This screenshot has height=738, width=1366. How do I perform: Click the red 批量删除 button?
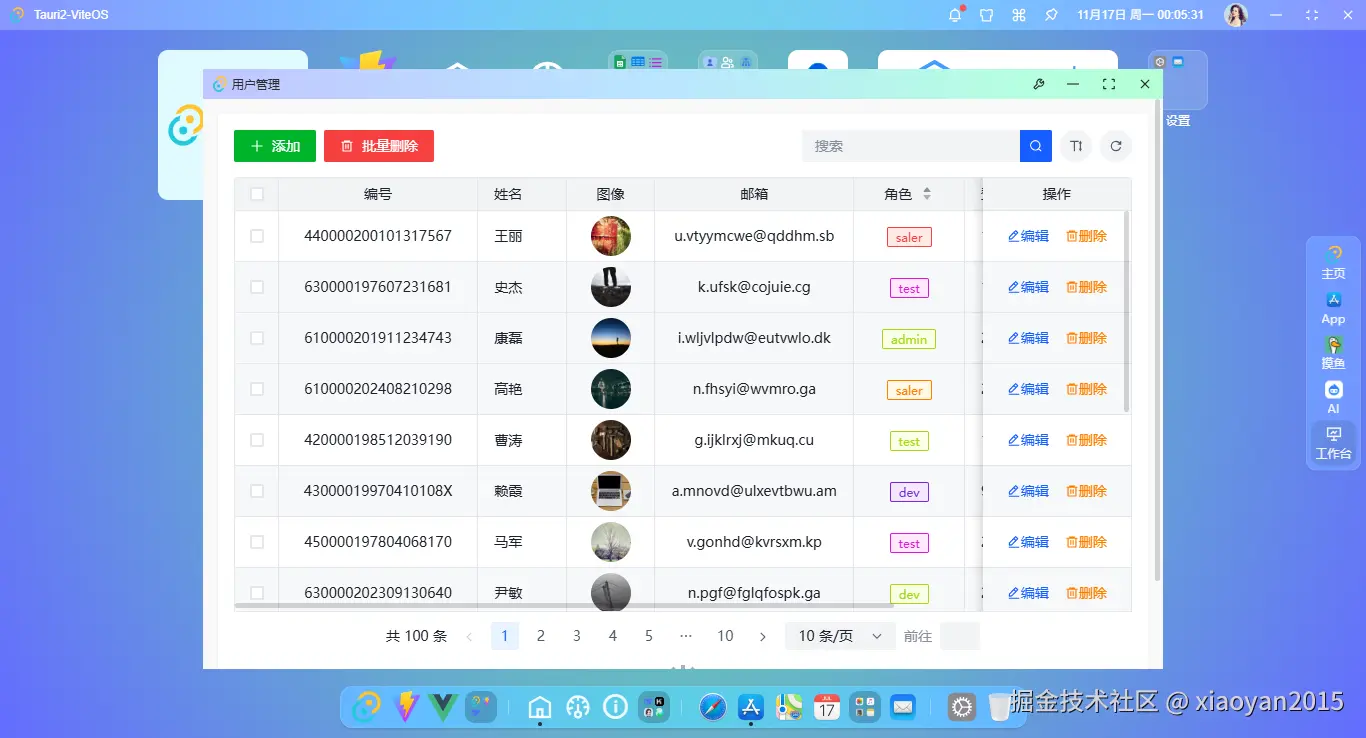(x=378, y=145)
